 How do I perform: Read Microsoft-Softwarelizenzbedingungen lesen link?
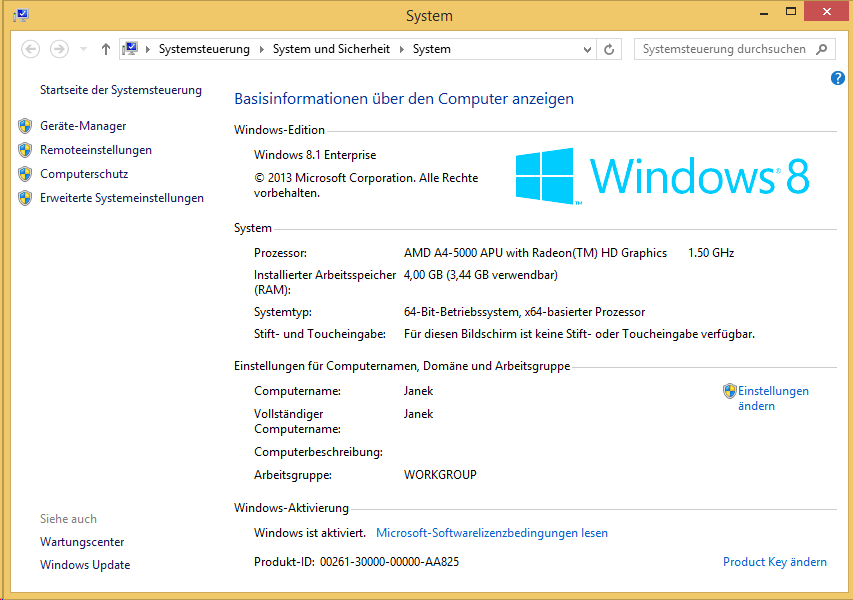[492, 533]
